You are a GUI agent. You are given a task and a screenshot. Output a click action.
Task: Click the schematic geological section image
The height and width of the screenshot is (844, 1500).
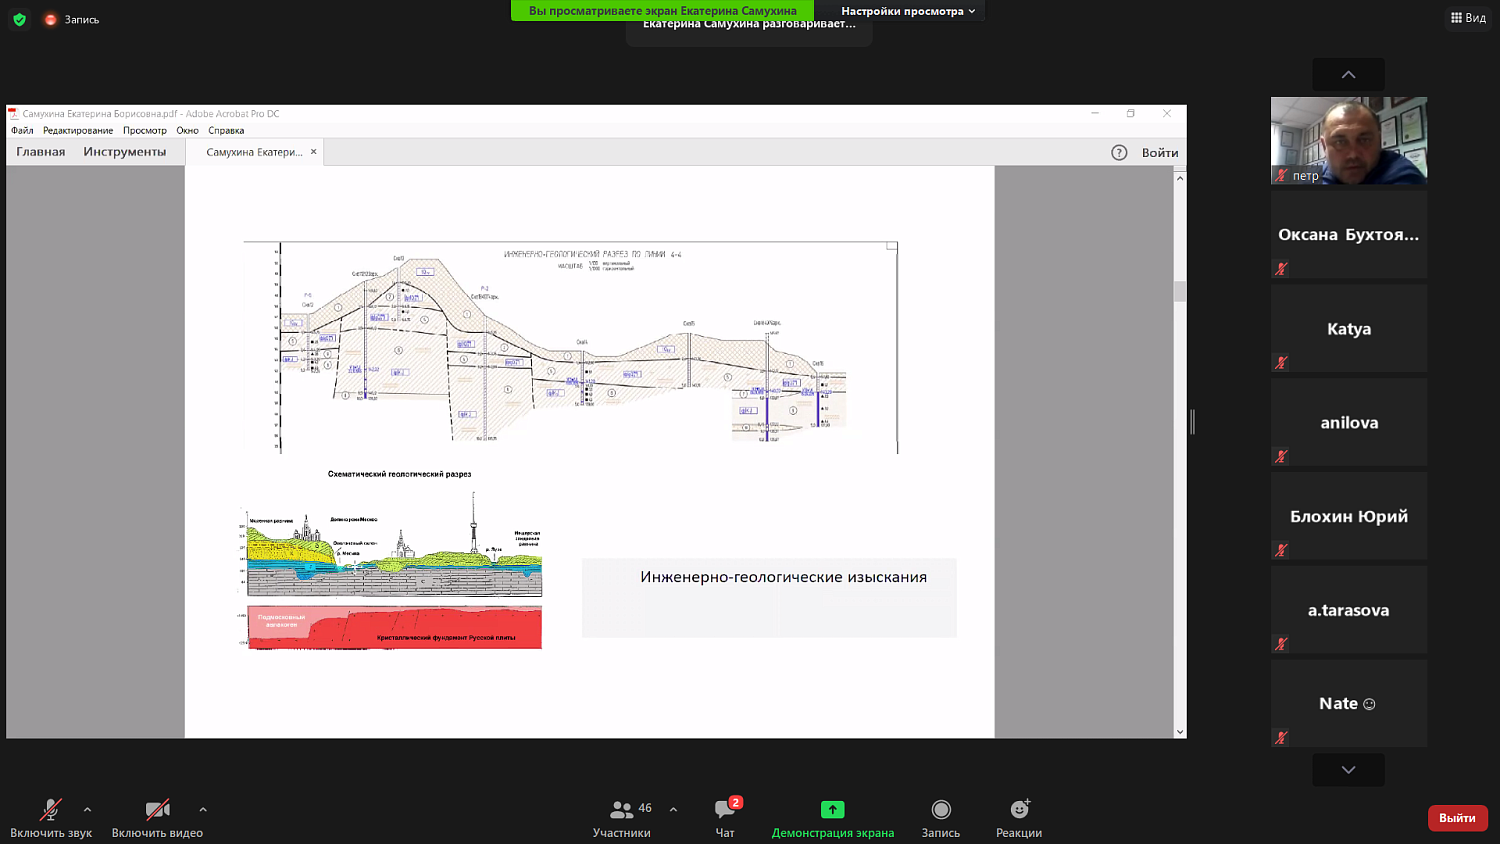tap(392, 570)
